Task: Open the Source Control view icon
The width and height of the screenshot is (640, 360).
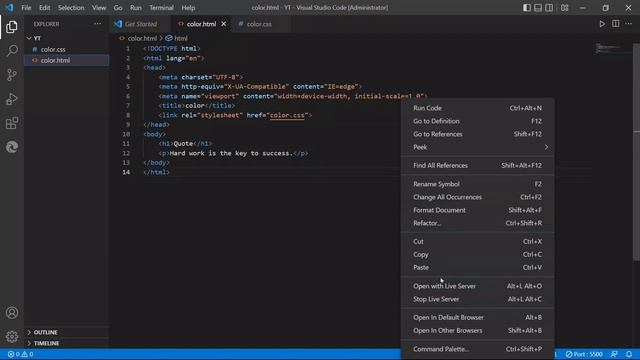Action: 12,75
